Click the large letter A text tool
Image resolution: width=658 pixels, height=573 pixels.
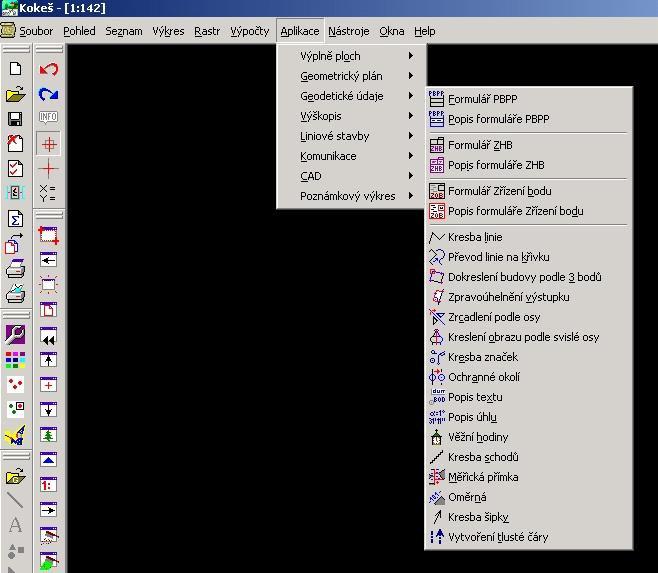[16, 525]
